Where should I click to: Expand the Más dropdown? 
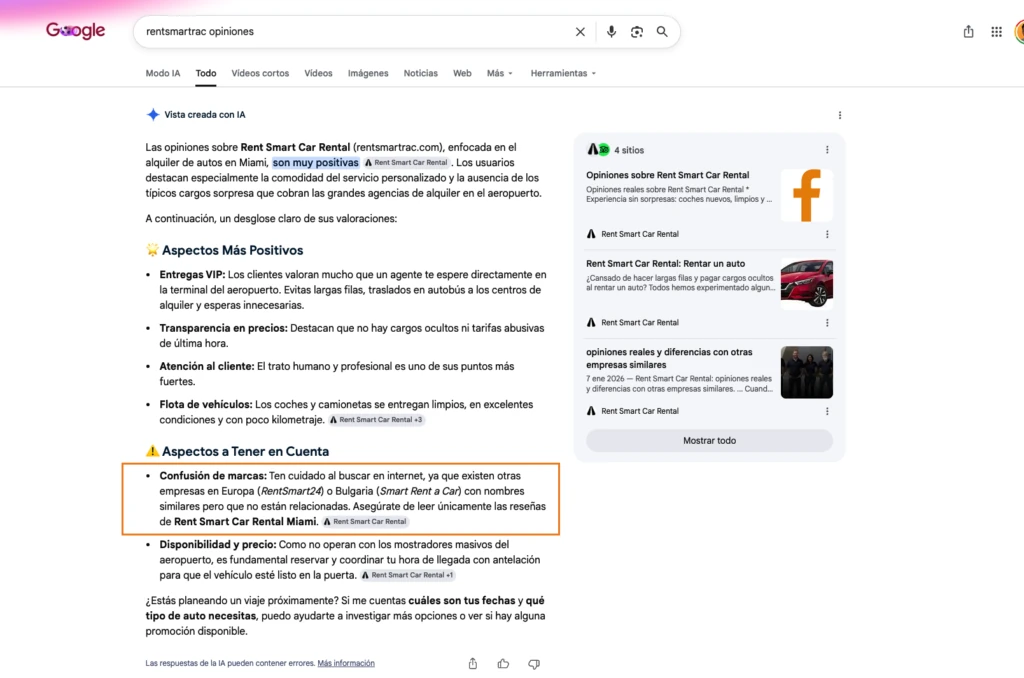pyautogui.click(x=500, y=73)
